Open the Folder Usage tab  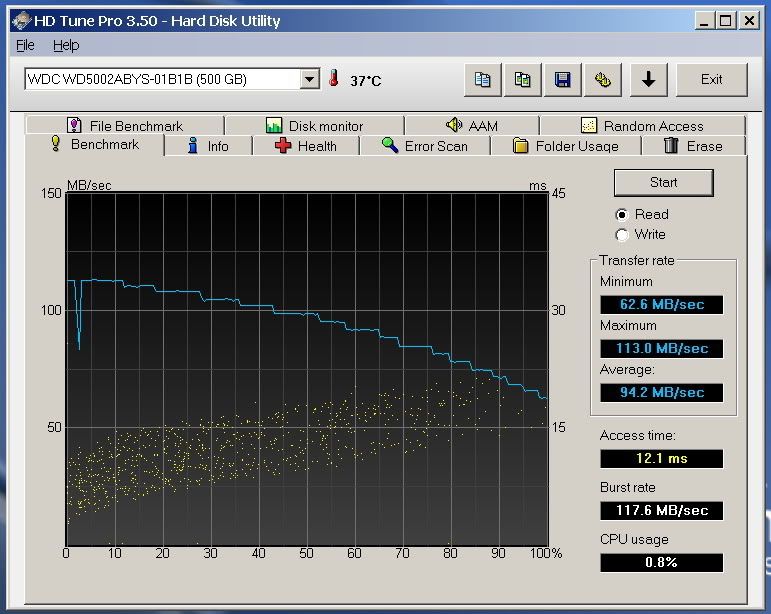pyautogui.click(x=565, y=146)
